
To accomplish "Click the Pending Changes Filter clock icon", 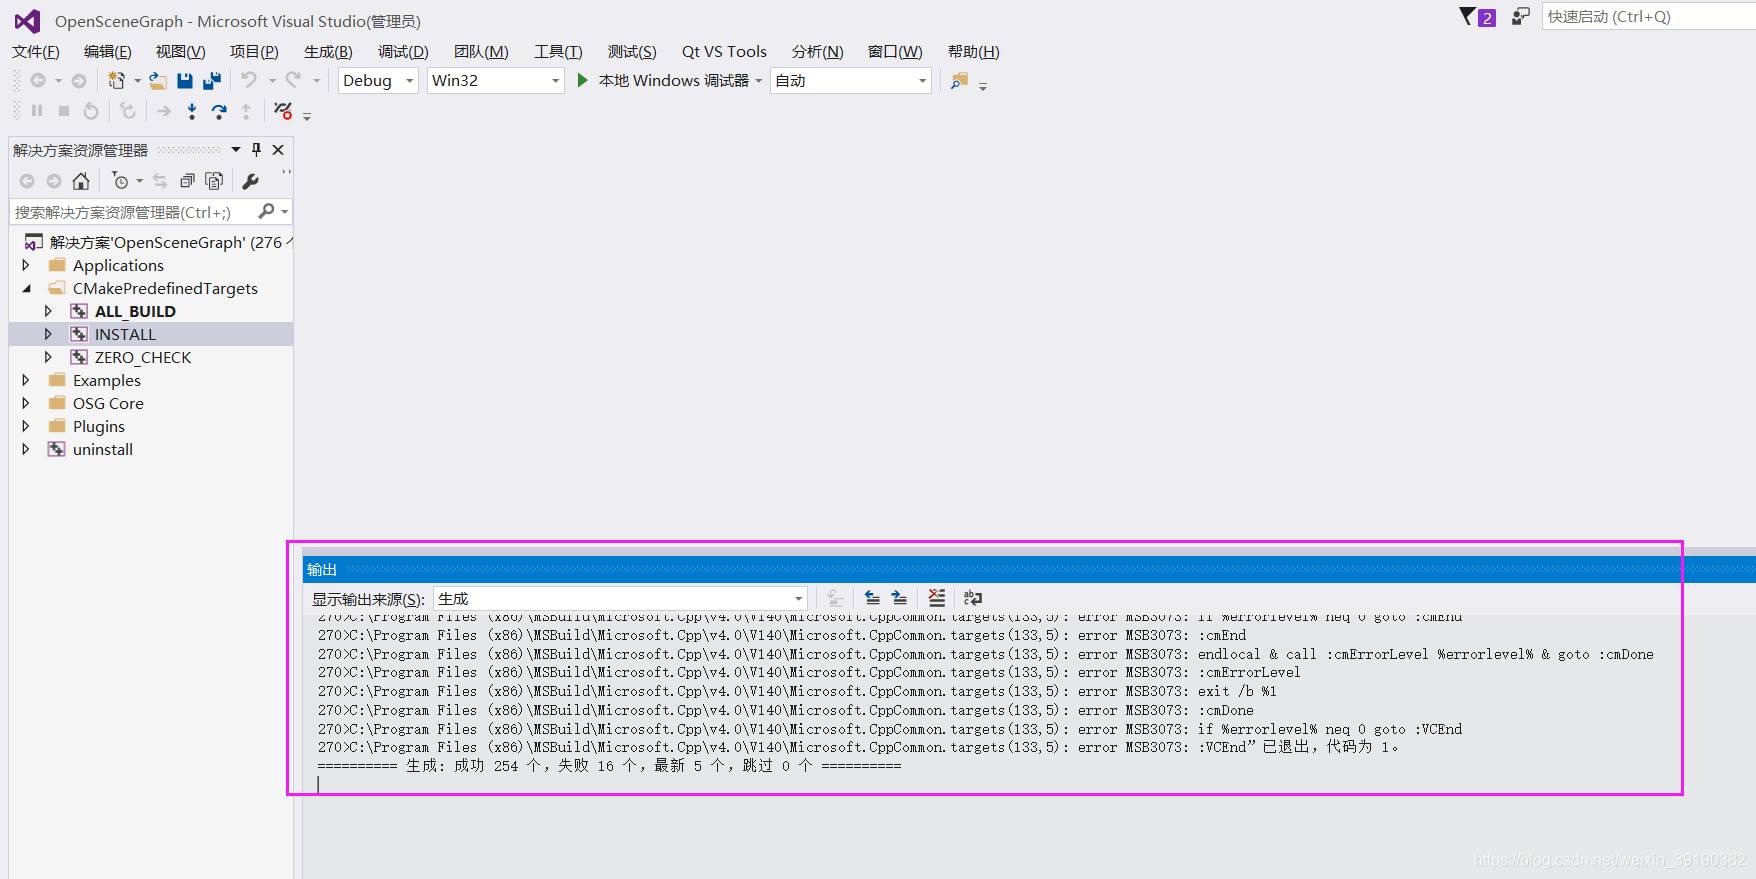I will 121,181.
